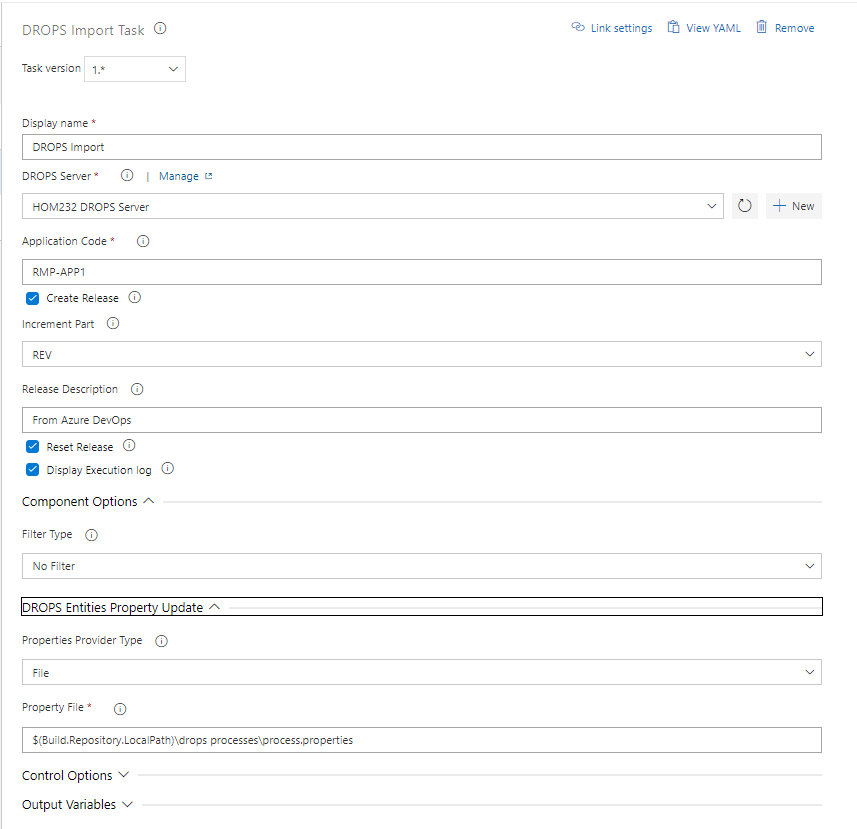Click the Property File path field
The height and width of the screenshot is (829, 857).
422,740
